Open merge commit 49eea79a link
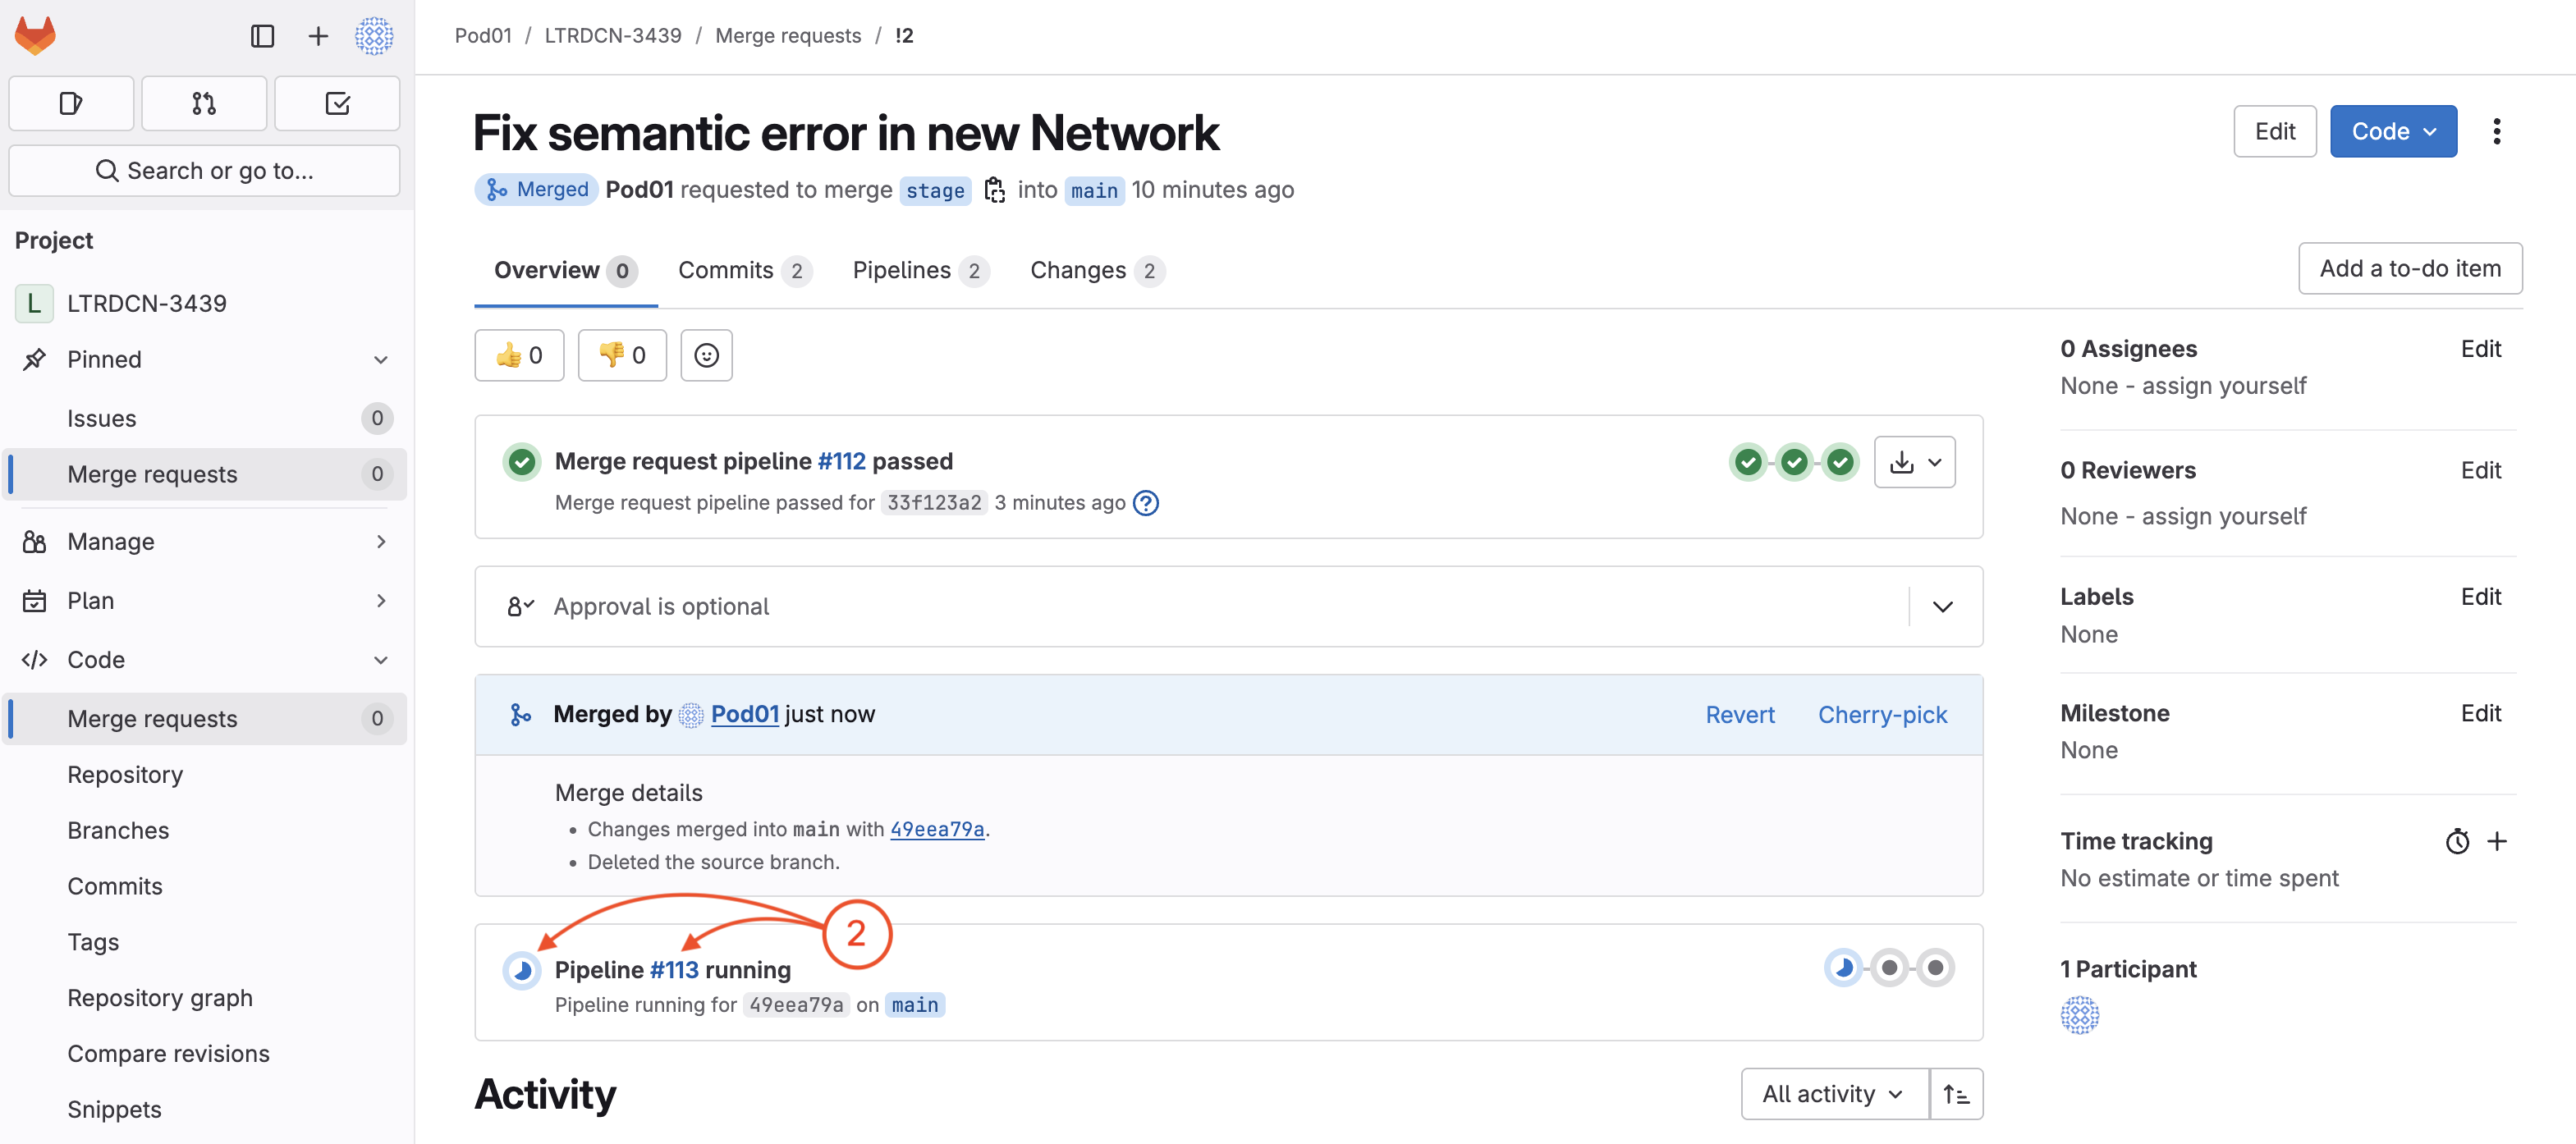Image resolution: width=2576 pixels, height=1144 pixels. click(937, 830)
